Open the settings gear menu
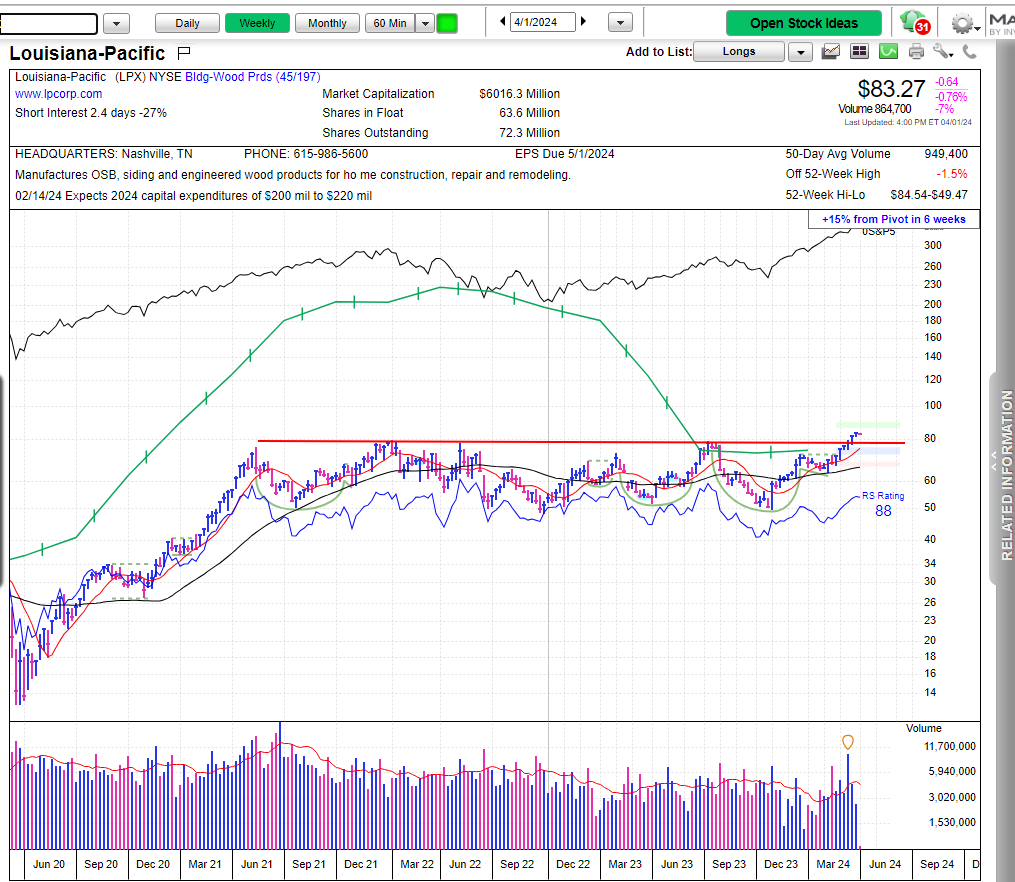1015x882 pixels. pyautogui.click(x=963, y=24)
